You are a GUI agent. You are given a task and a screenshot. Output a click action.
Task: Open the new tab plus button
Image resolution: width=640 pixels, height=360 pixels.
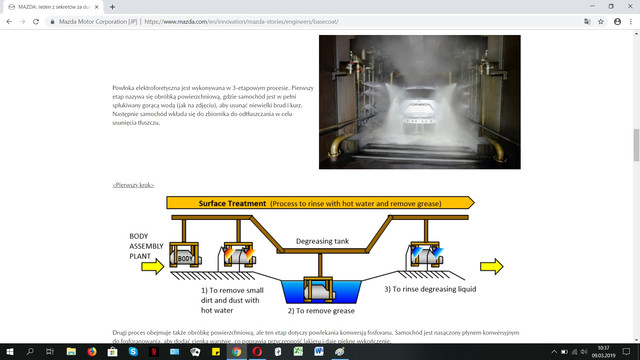(112, 7)
